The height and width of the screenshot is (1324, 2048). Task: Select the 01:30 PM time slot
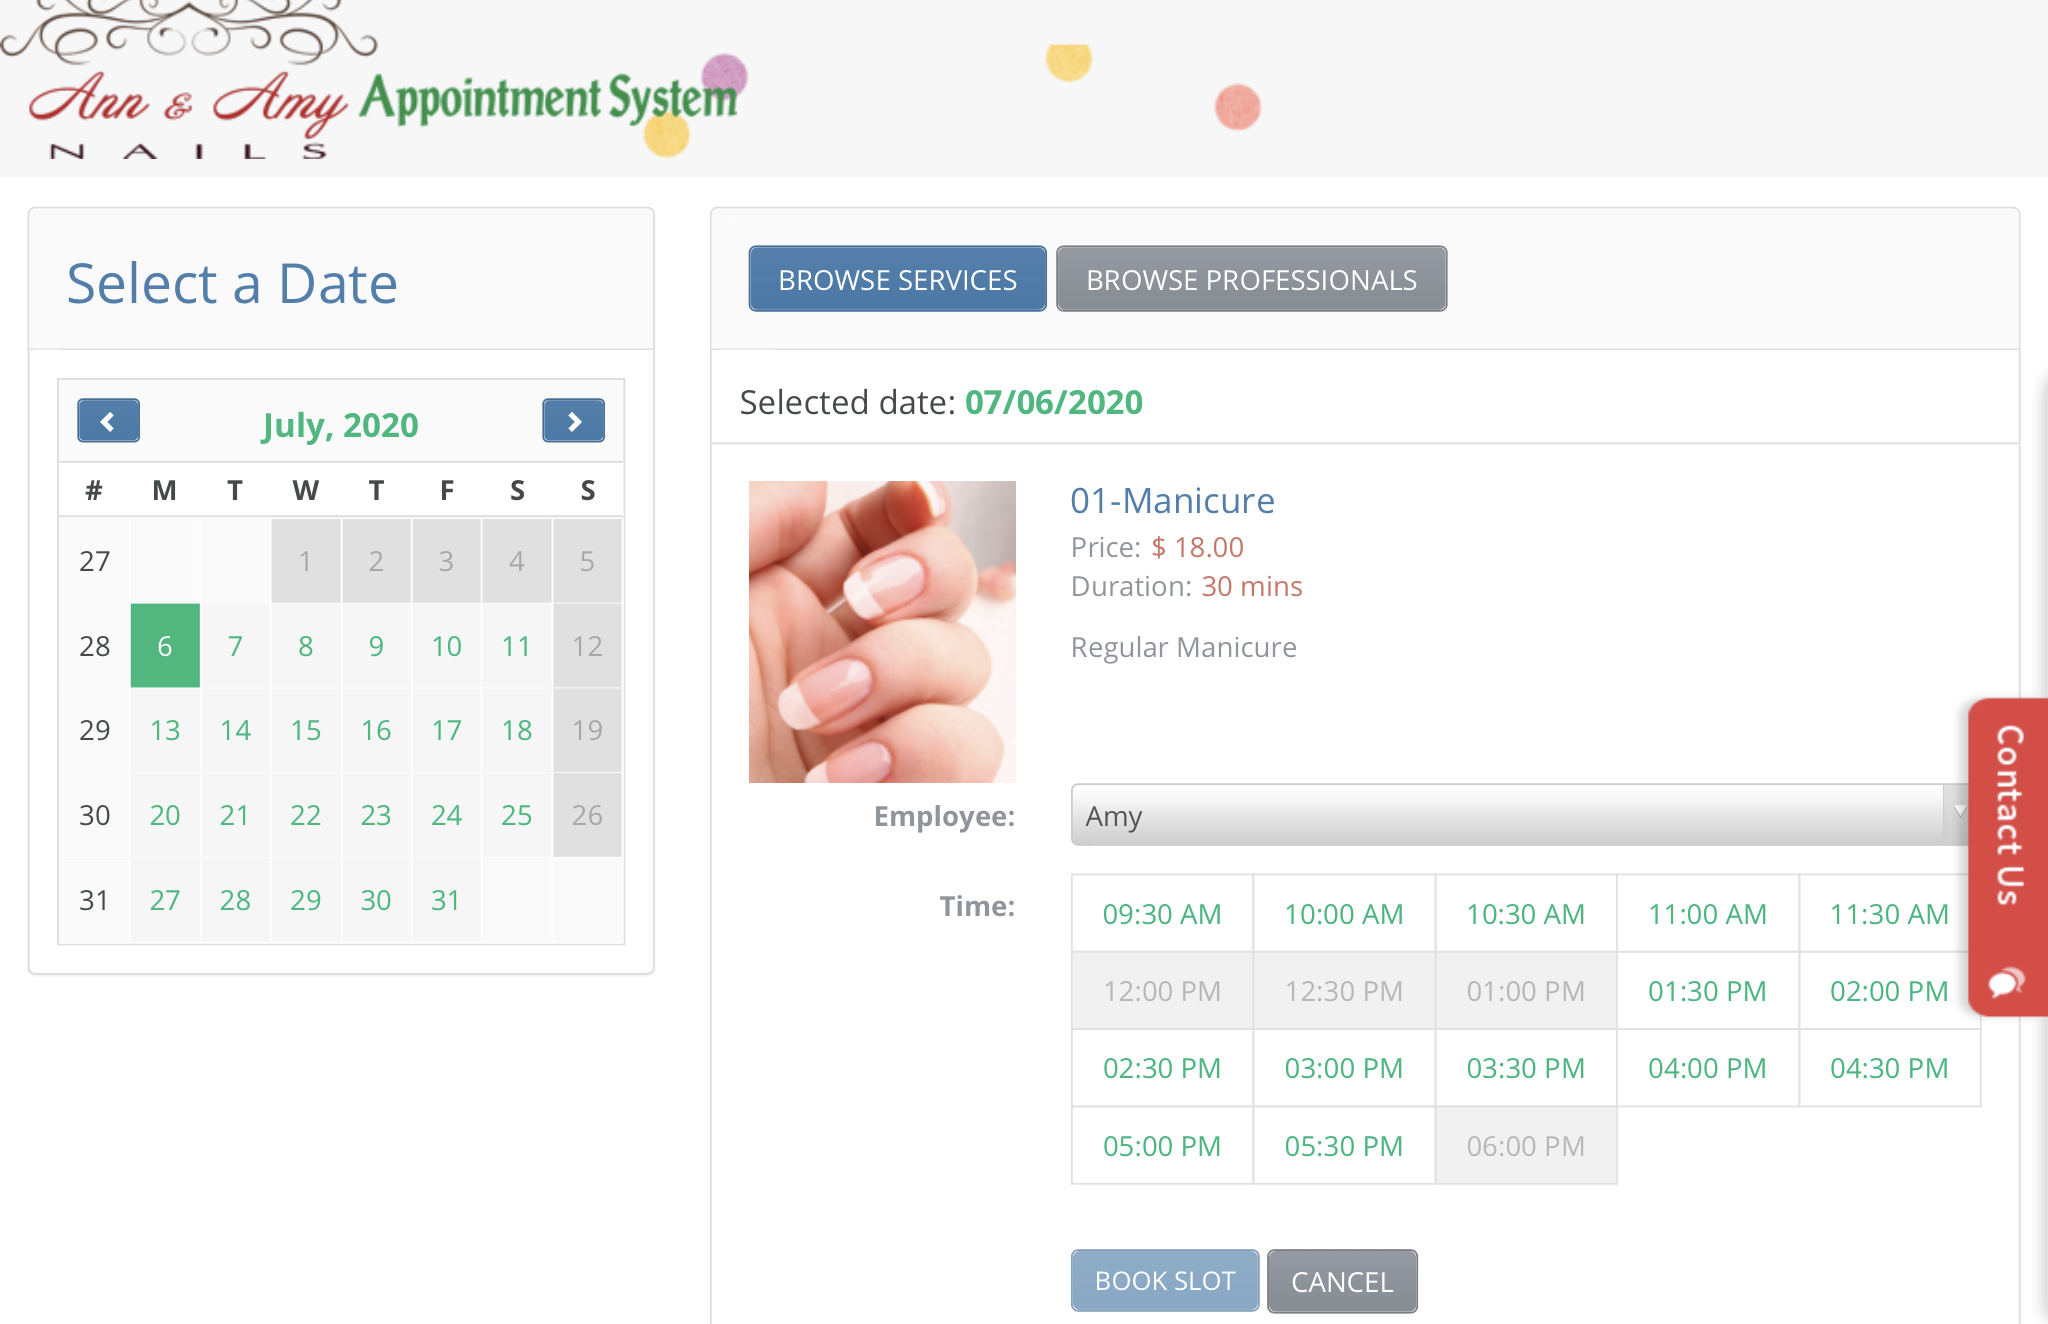coord(1707,991)
